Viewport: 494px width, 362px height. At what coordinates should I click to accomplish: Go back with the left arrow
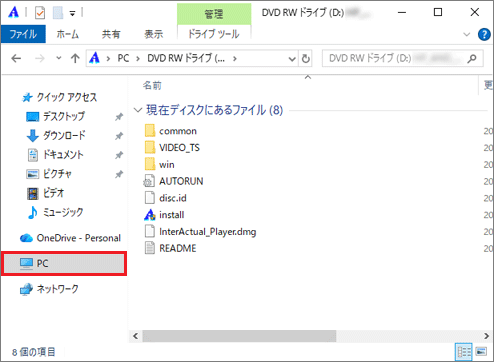tap(16, 59)
